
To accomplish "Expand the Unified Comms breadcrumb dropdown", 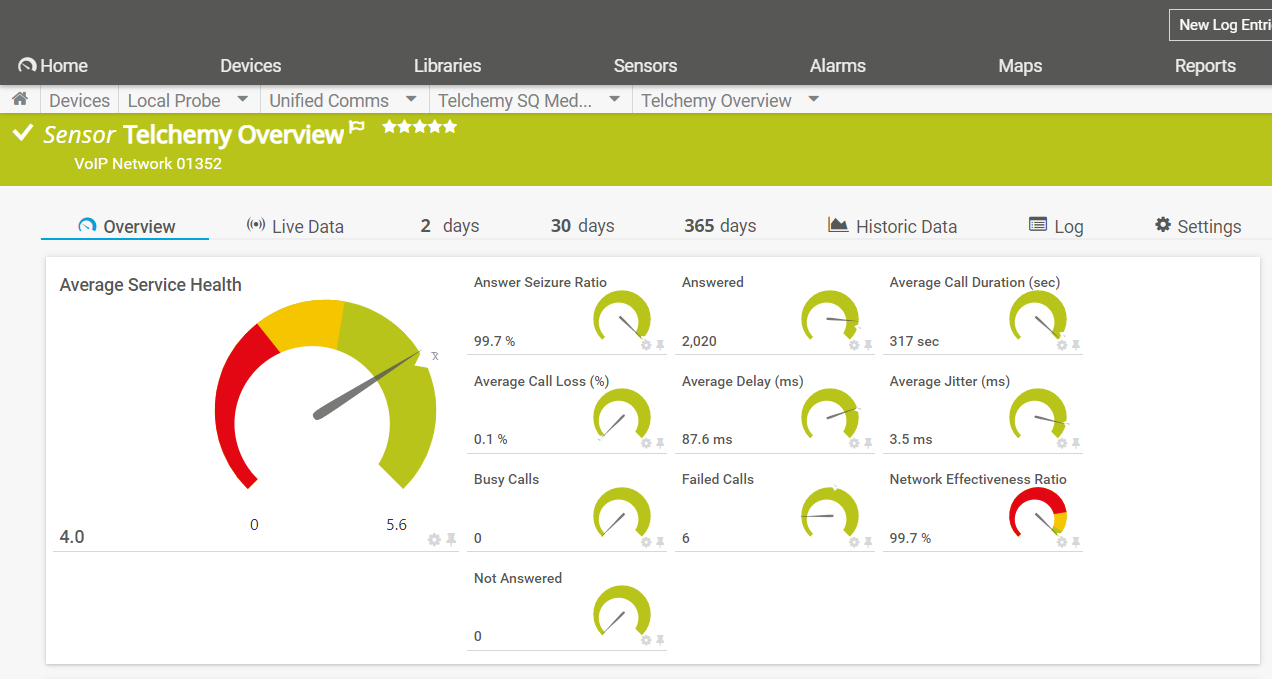I will (411, 100).
